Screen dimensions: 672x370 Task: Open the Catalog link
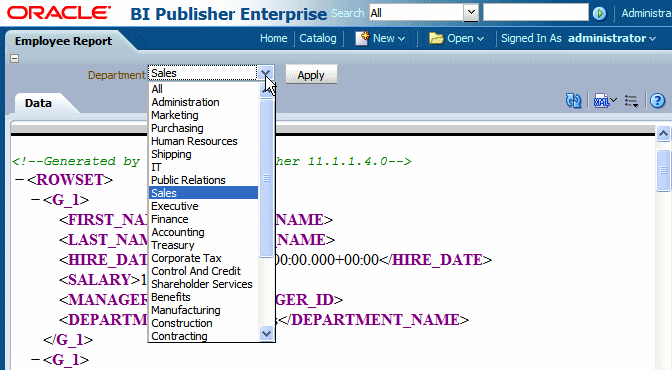(x=318, y=39)
